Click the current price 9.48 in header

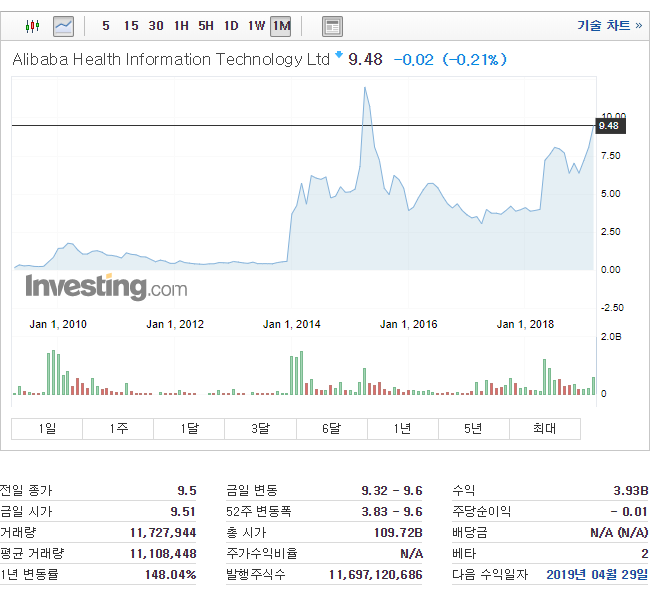coord(365,60)
